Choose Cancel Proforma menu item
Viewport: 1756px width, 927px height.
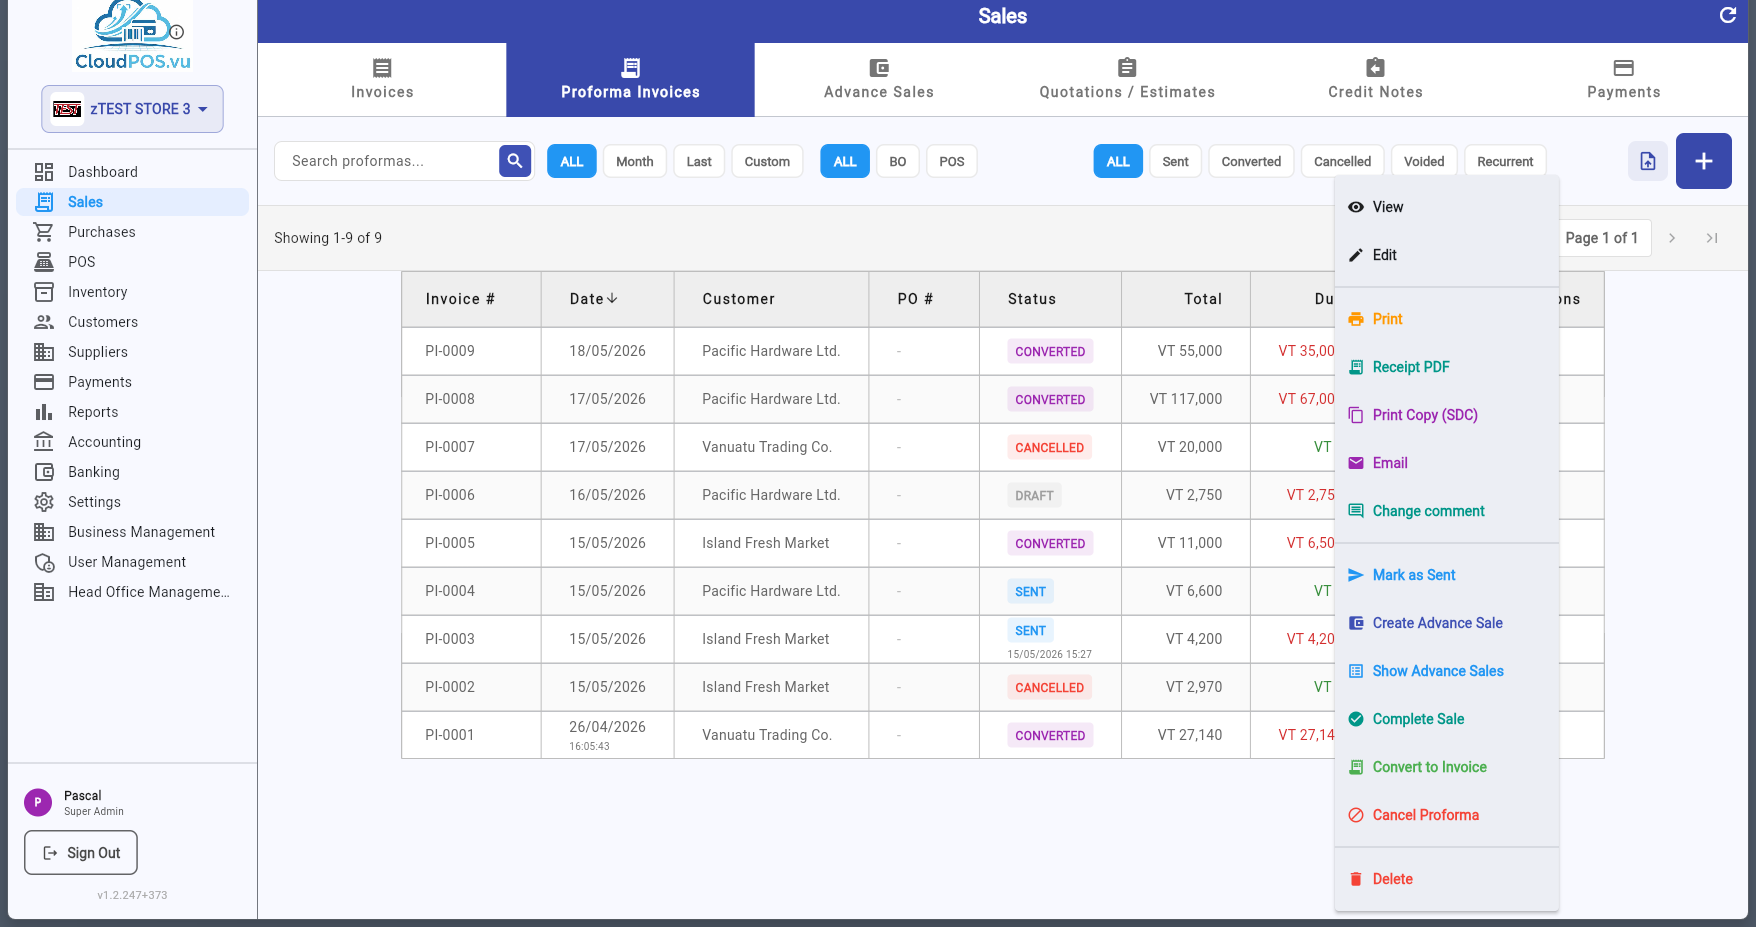(1446, 815)
